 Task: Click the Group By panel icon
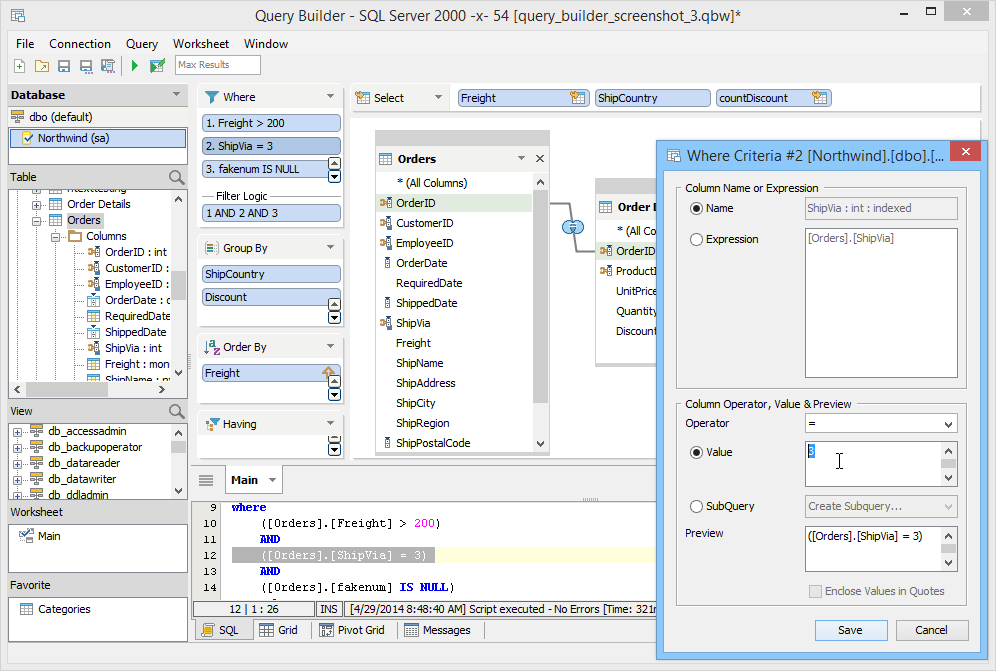212,248
